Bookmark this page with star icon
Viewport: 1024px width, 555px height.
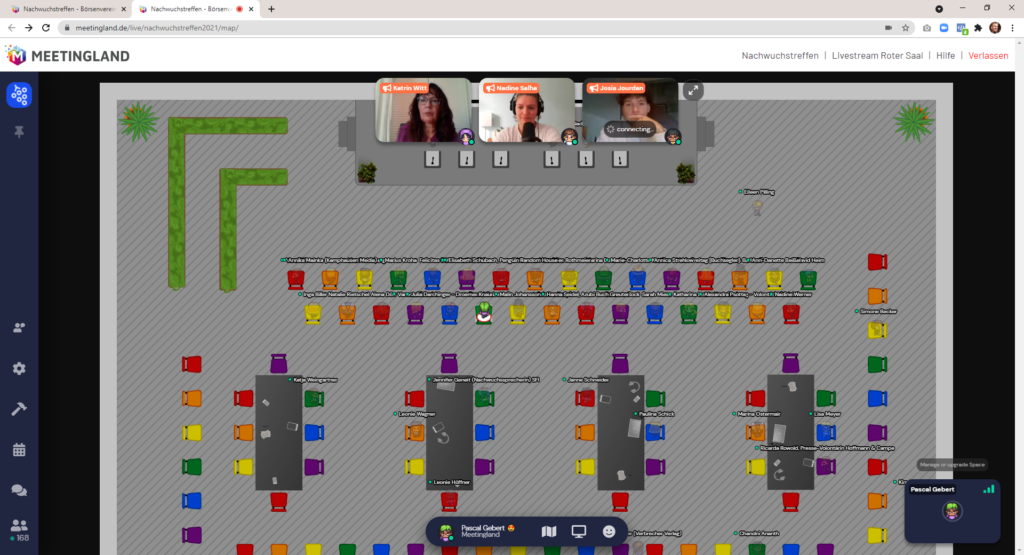click(x=905, y=28)
